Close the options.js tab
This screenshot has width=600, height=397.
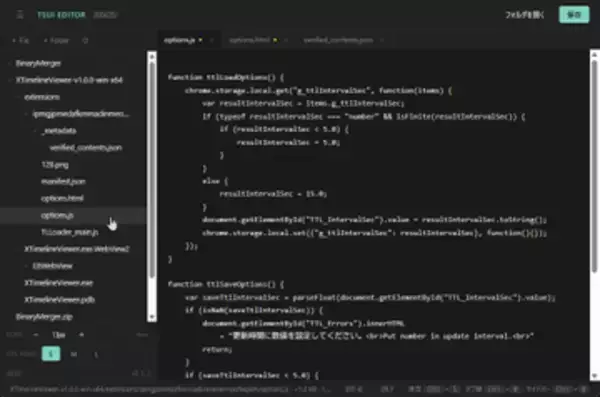pyautogui.click(x=212, y=40)
